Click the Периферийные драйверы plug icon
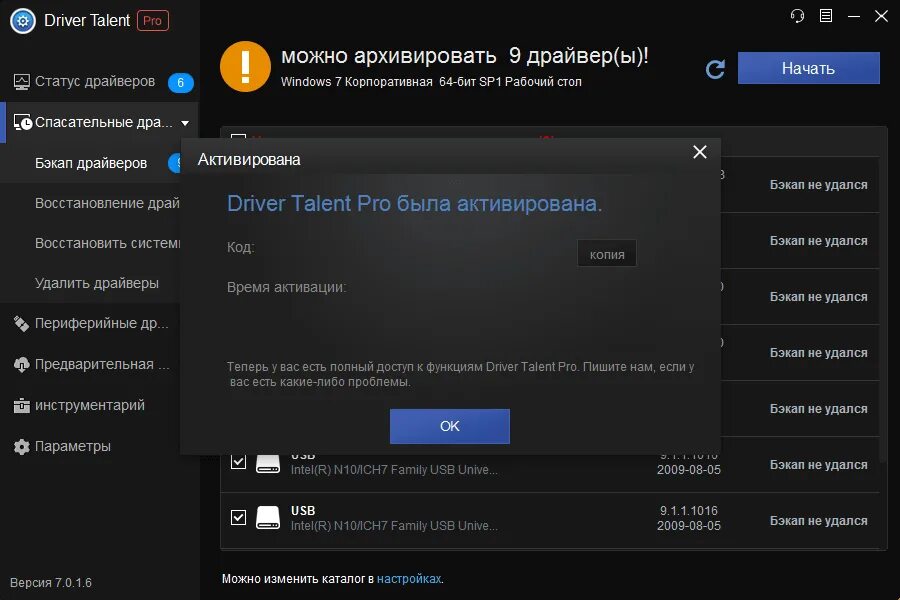 (21, 324)
